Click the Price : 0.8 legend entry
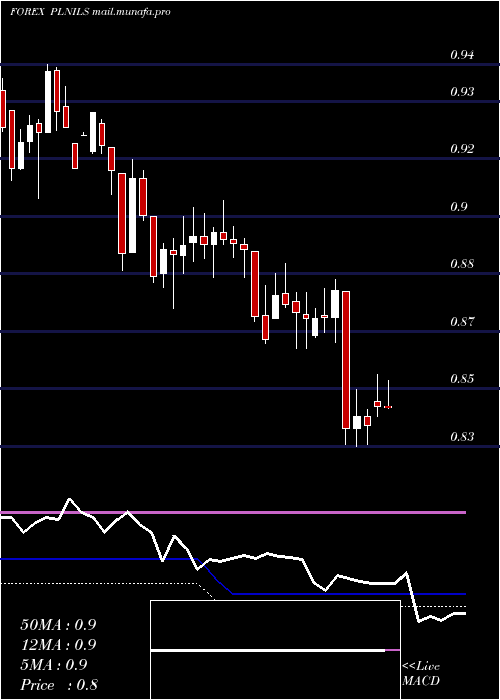 coord(59,685)
